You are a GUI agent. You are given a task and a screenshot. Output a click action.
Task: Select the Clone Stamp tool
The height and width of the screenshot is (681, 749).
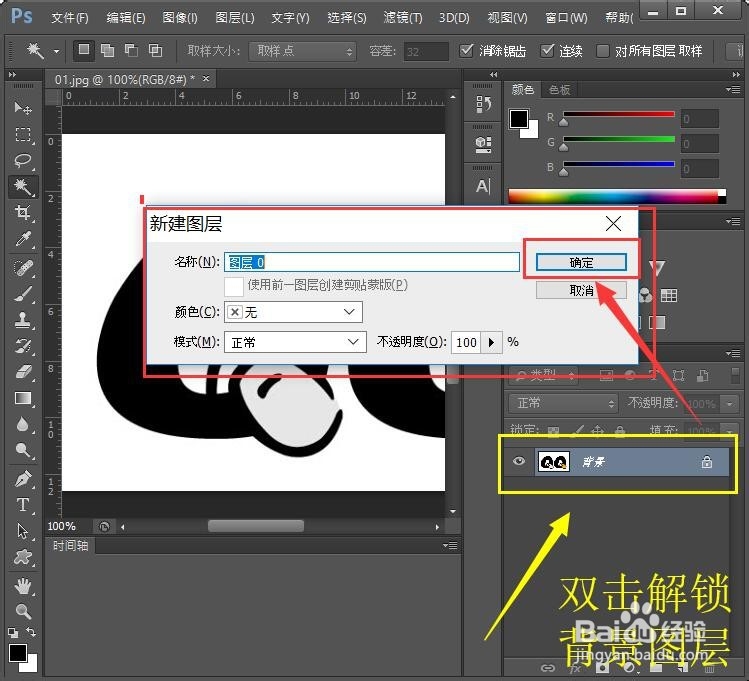coord(22,319)
